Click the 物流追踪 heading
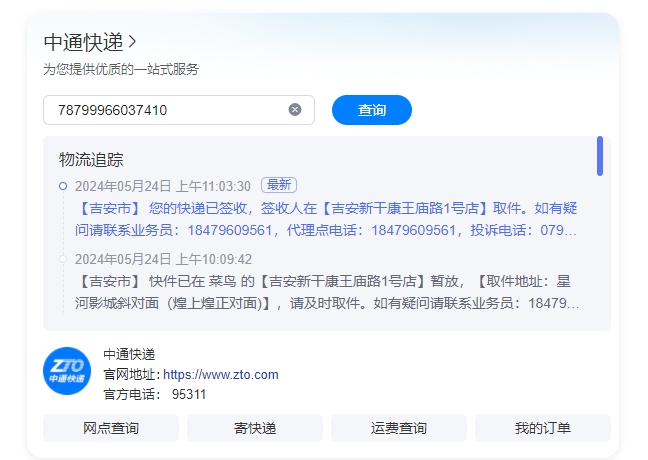 [91, 160]
